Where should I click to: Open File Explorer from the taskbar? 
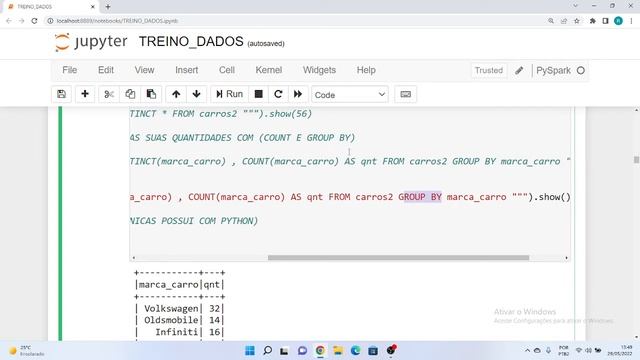click(338, 350)
